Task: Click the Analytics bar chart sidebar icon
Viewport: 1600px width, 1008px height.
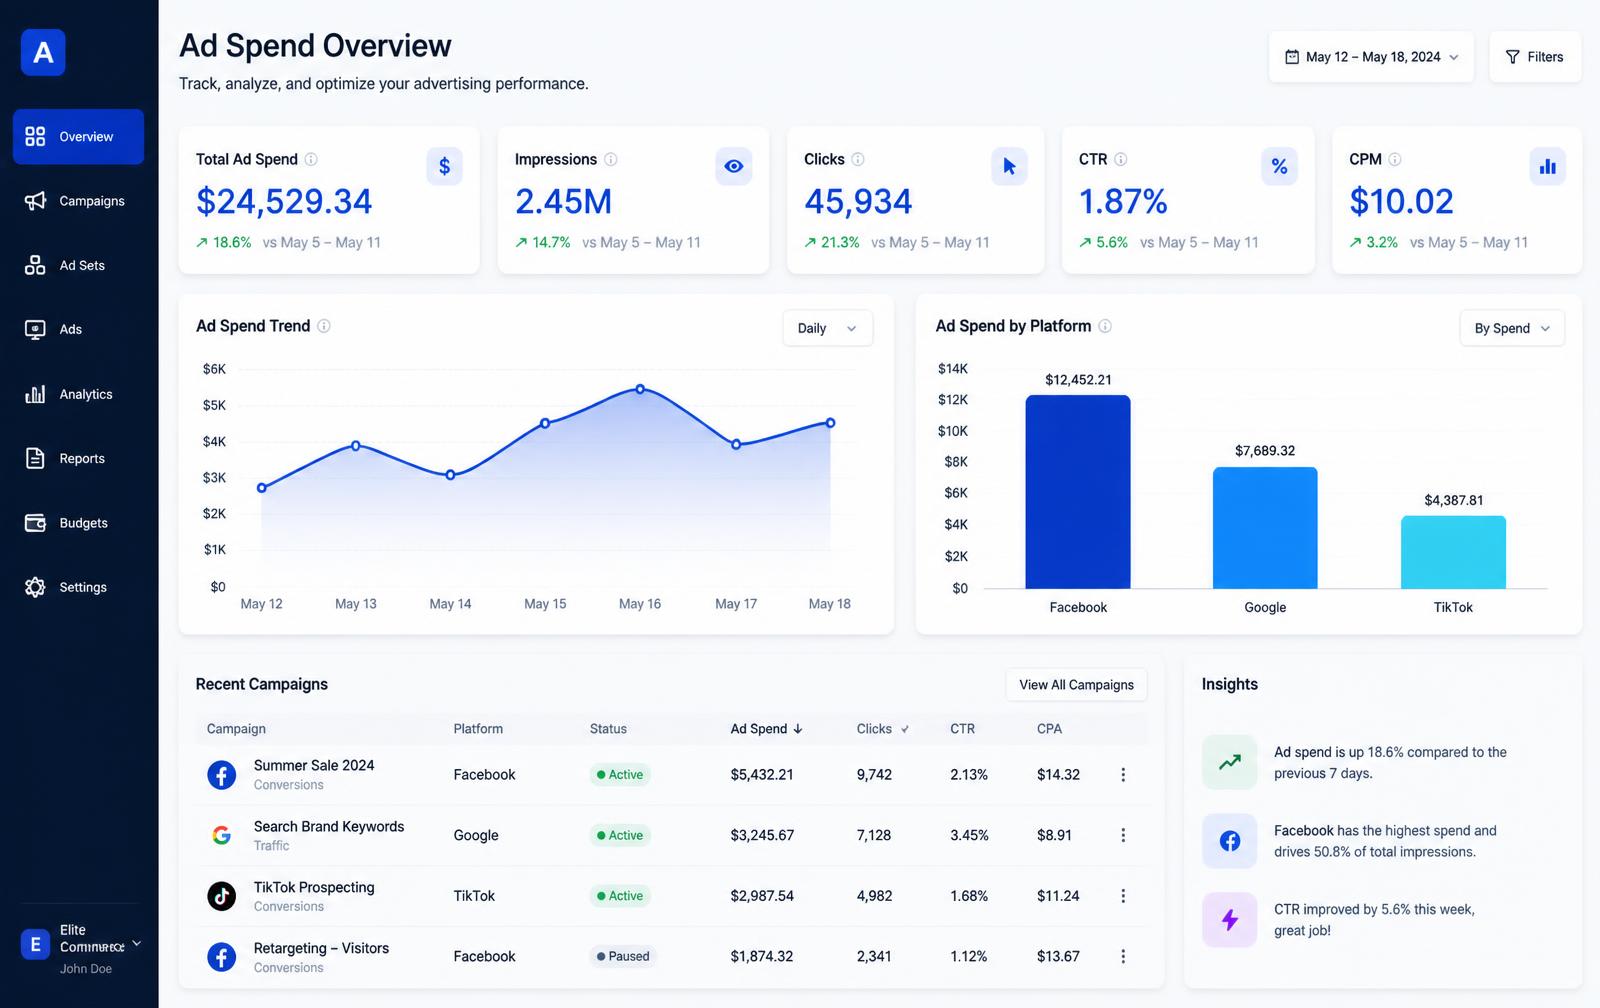Action: pyautogui.click(x=35, y=394)
